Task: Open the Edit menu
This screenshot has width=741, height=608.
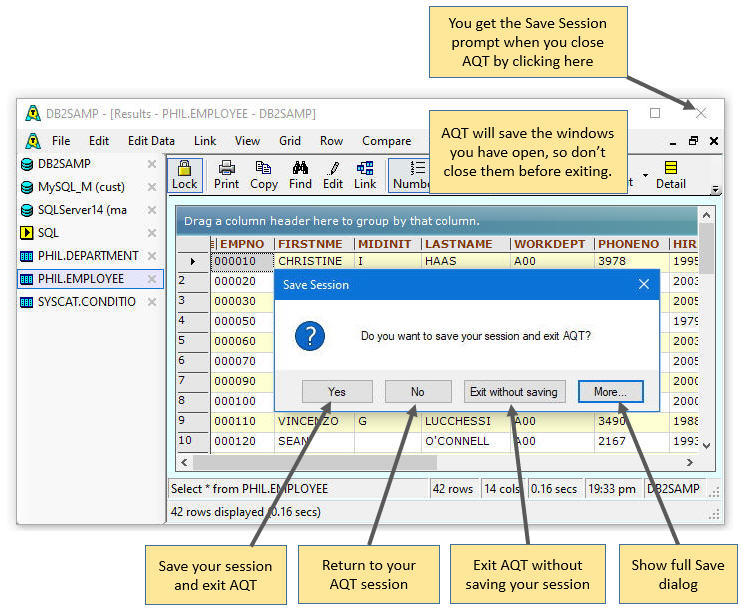Action: click(99, 141)
